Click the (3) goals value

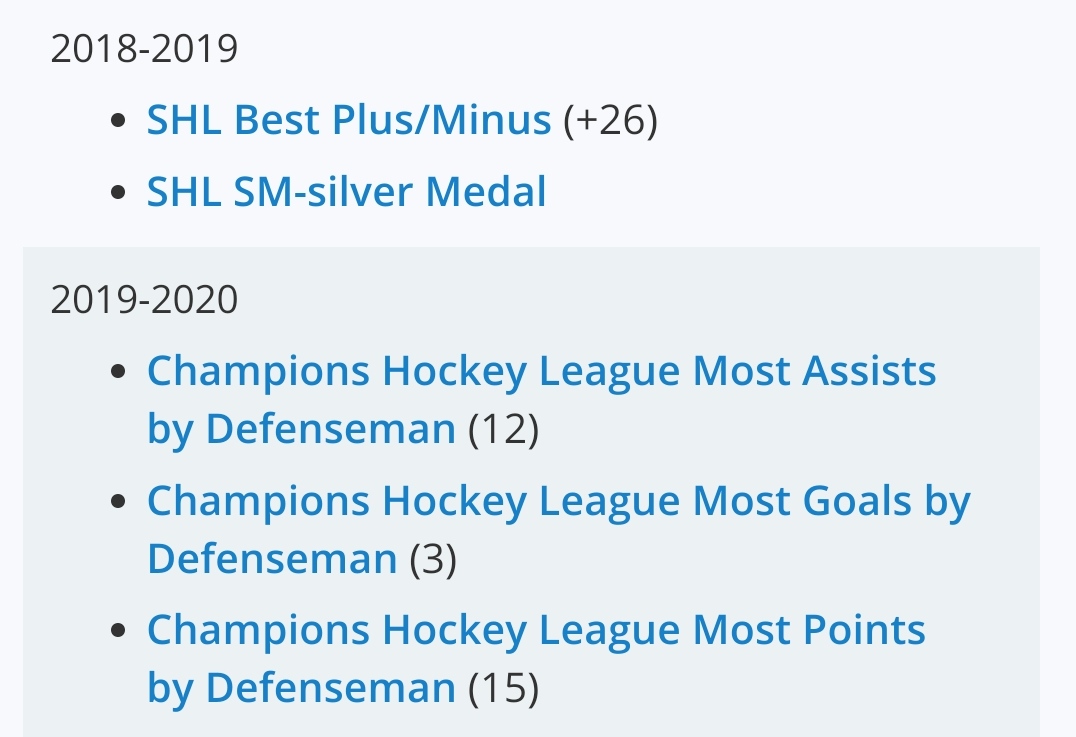point(433,559)
